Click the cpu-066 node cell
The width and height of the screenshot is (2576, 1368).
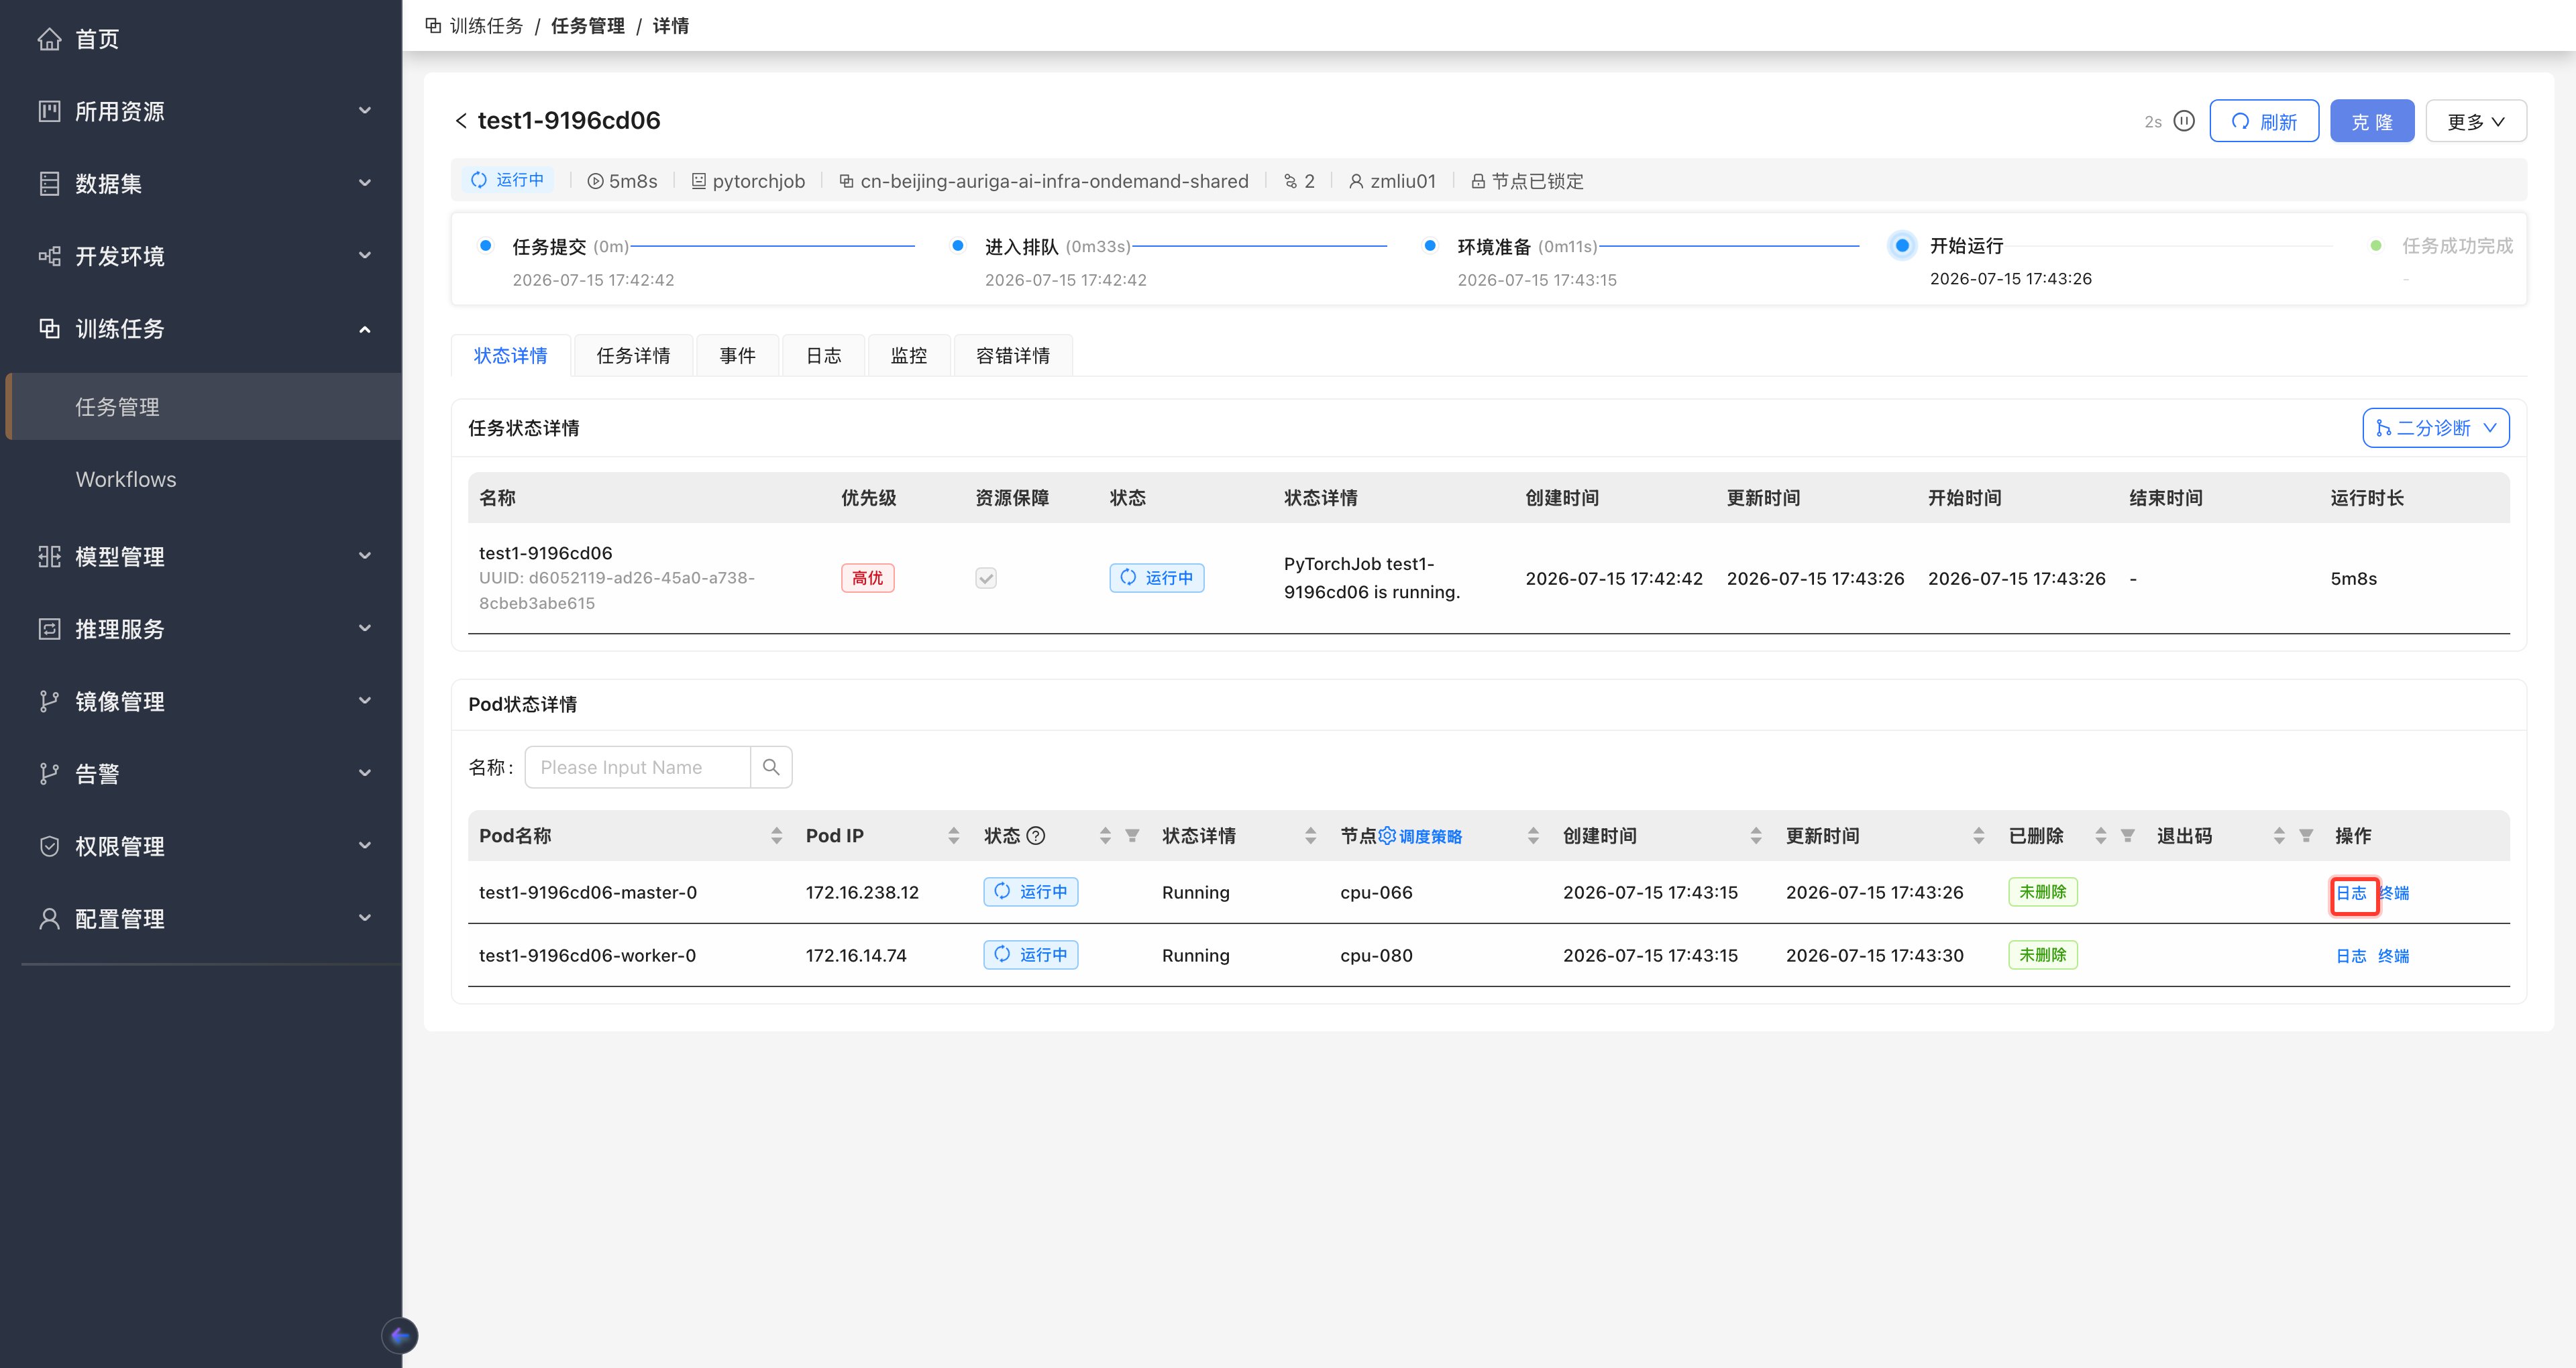pos(1376,892)
